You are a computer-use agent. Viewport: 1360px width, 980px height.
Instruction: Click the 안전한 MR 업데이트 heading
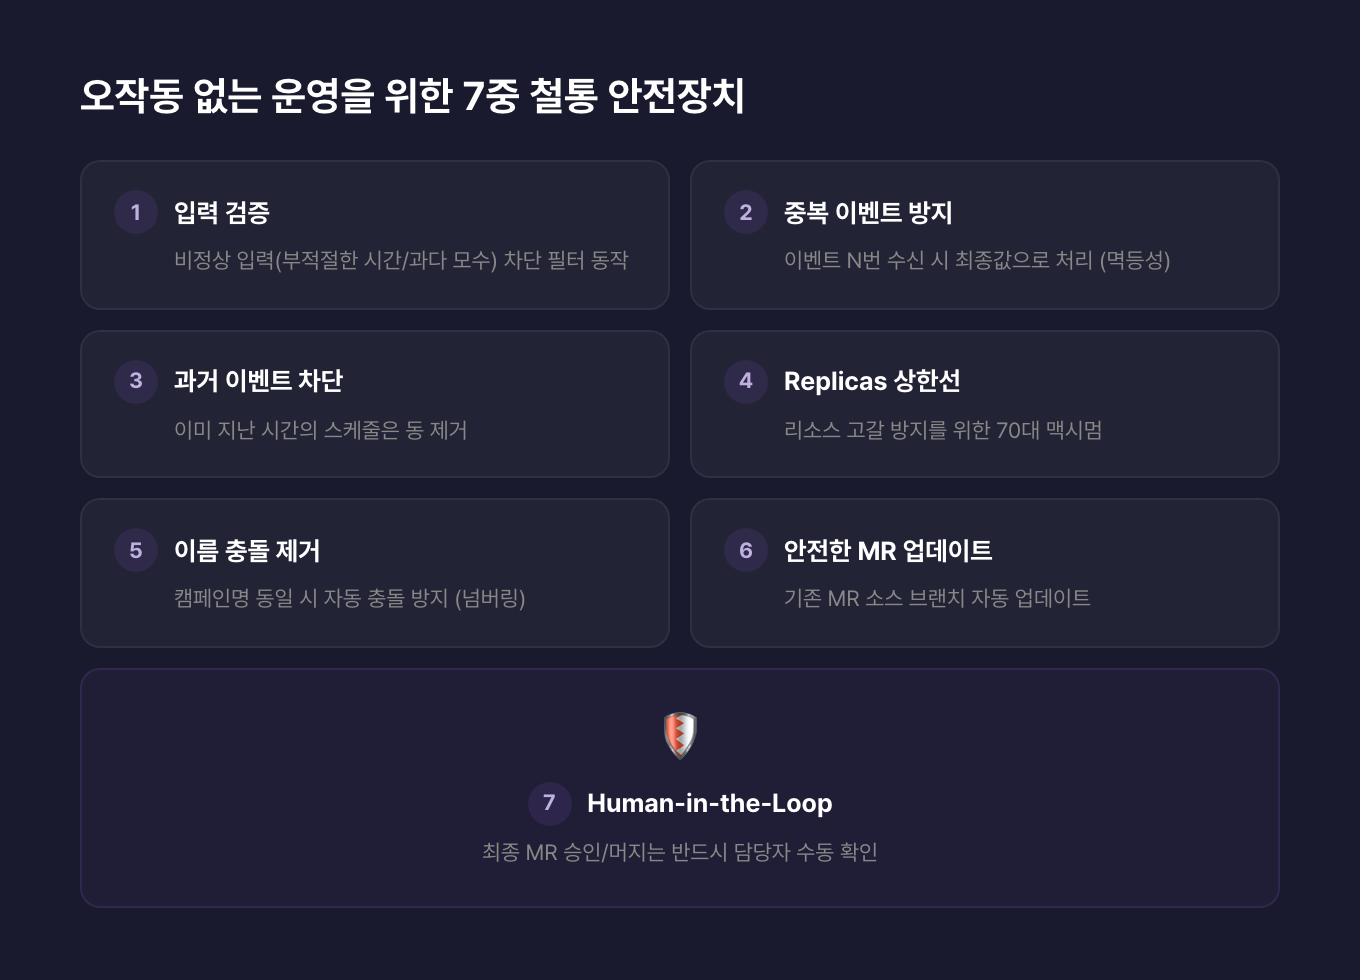[887, 550]
